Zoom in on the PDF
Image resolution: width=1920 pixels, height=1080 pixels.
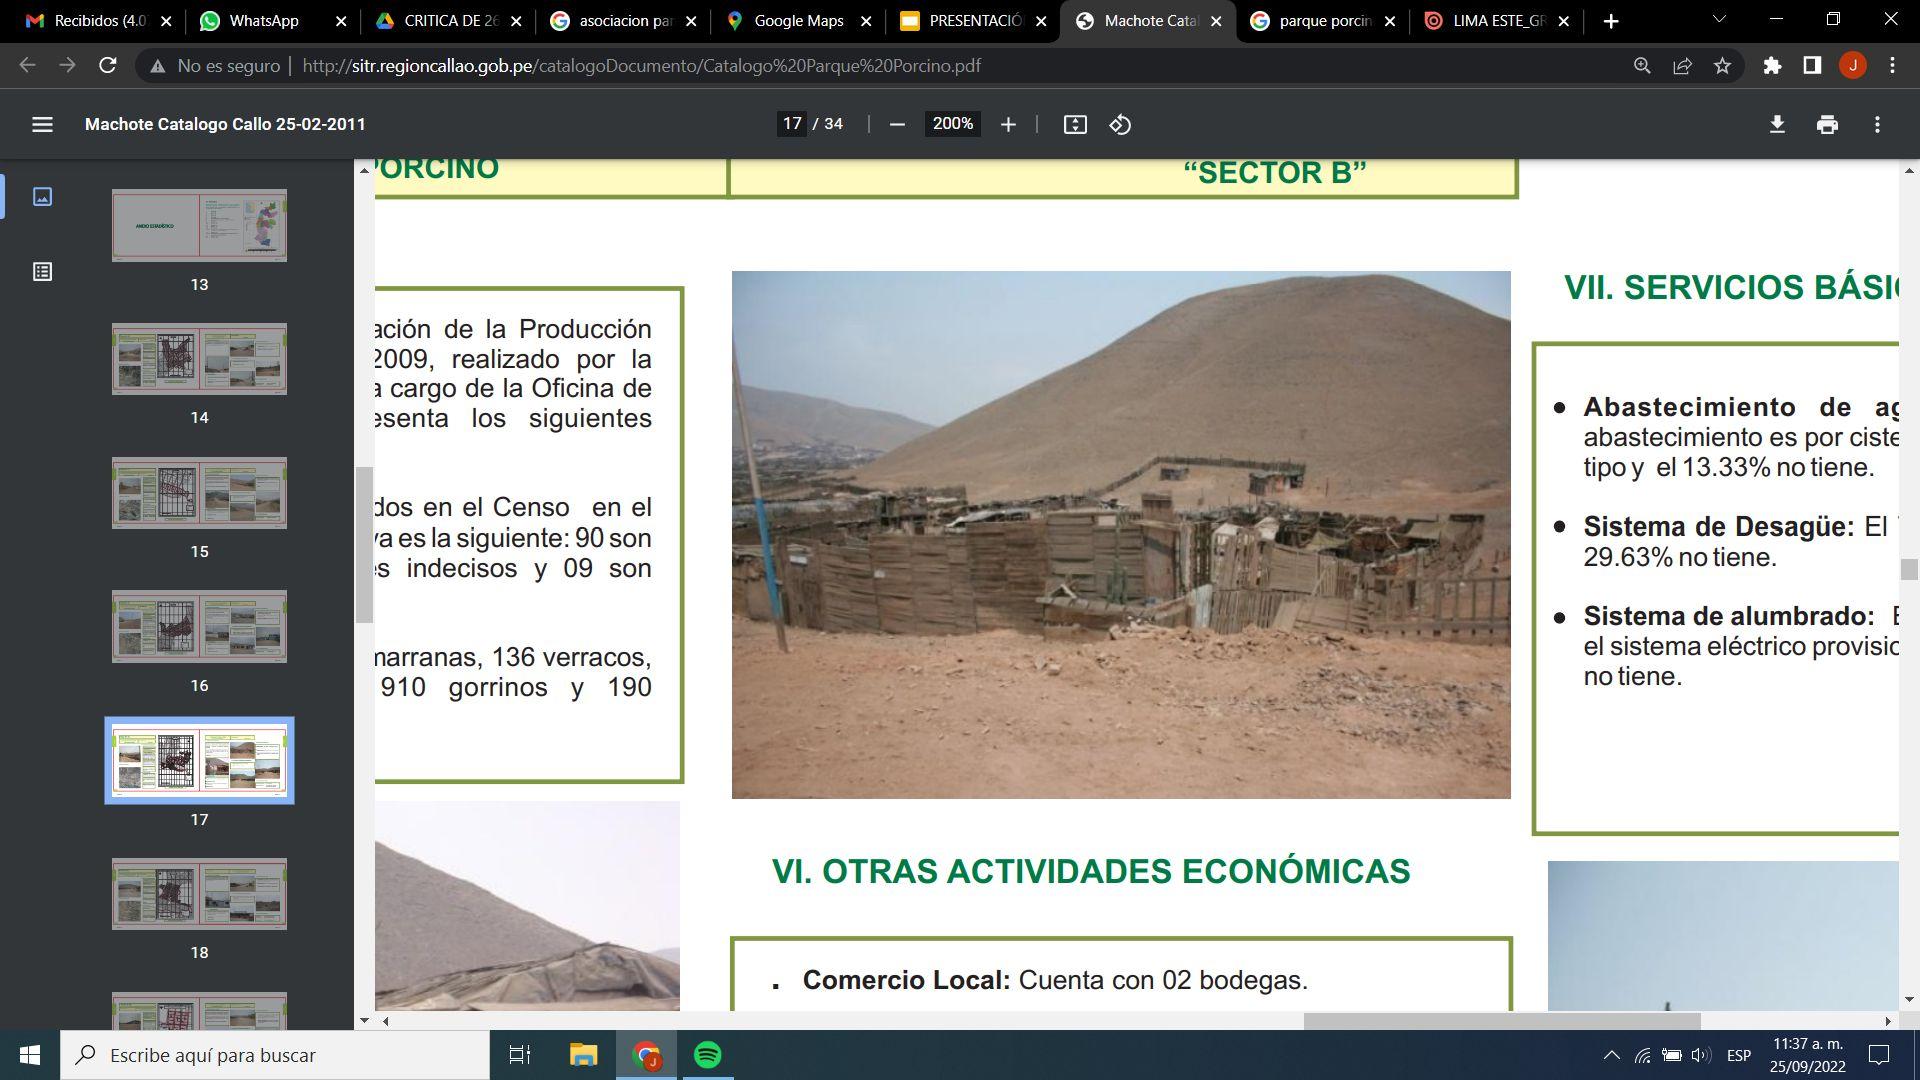(x=1008, y=124)
